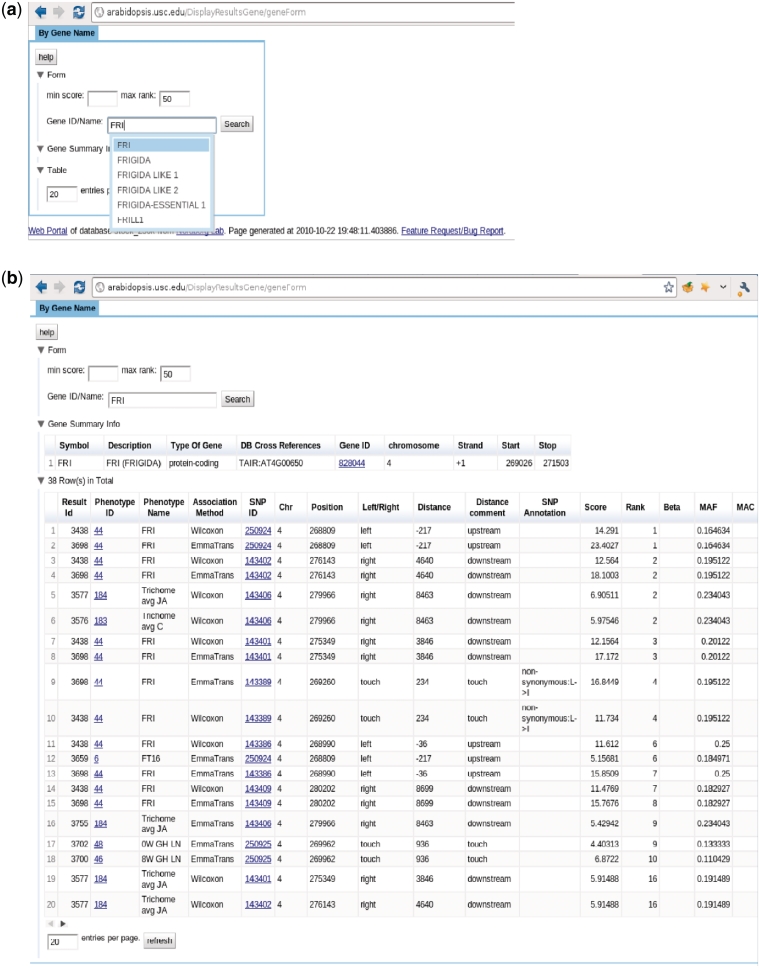The image size is (760, 968).
Task: Reload the page in panel (a) browser
Action: [79, 12]
